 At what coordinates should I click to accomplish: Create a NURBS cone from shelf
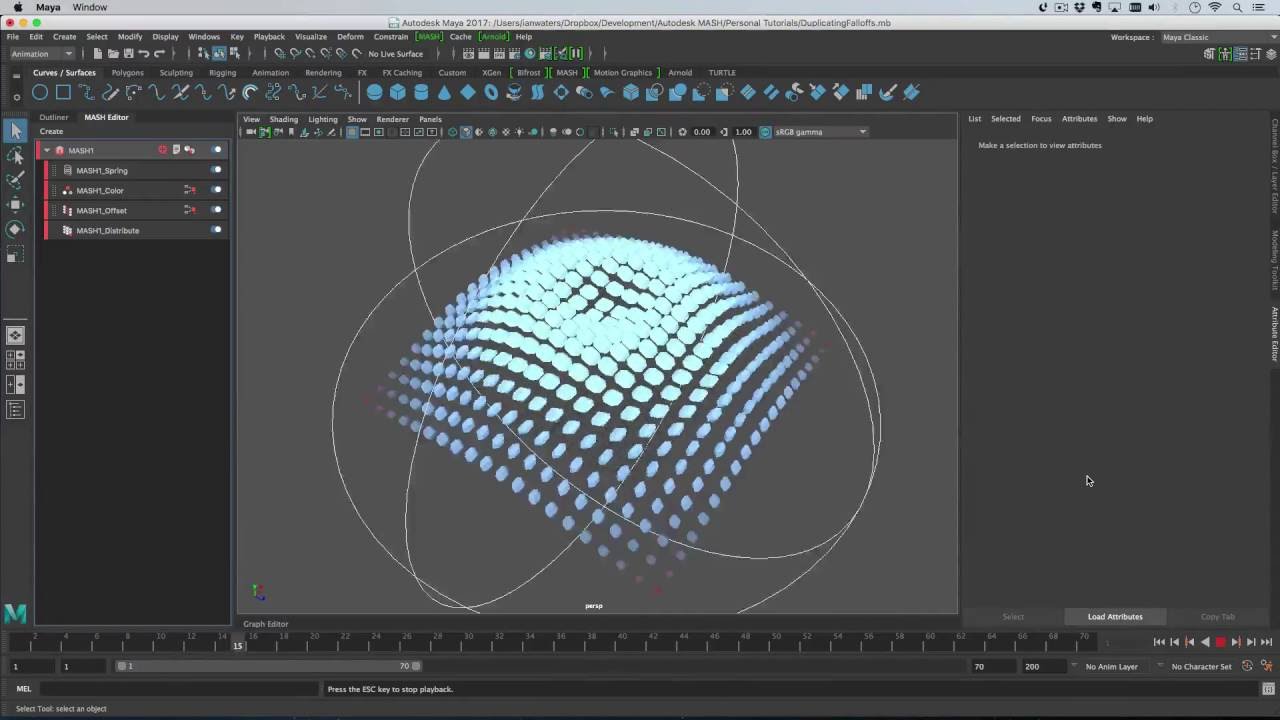point(444,92)
